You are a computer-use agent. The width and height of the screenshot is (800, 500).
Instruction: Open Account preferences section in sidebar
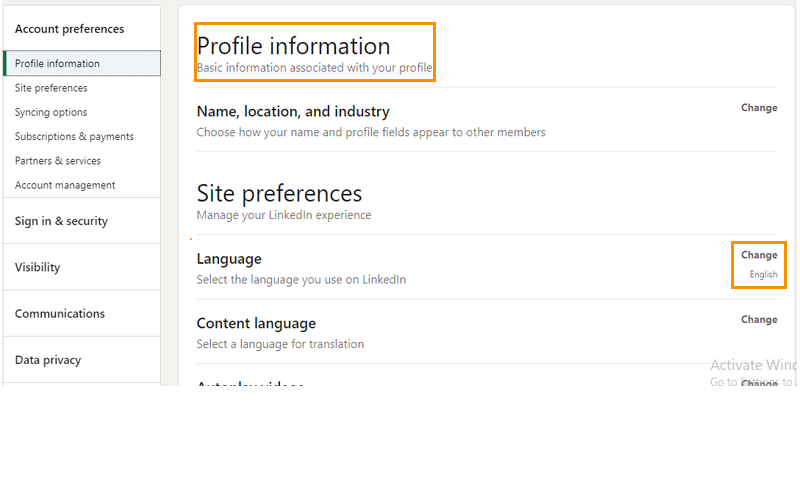(x=69, y=29)
